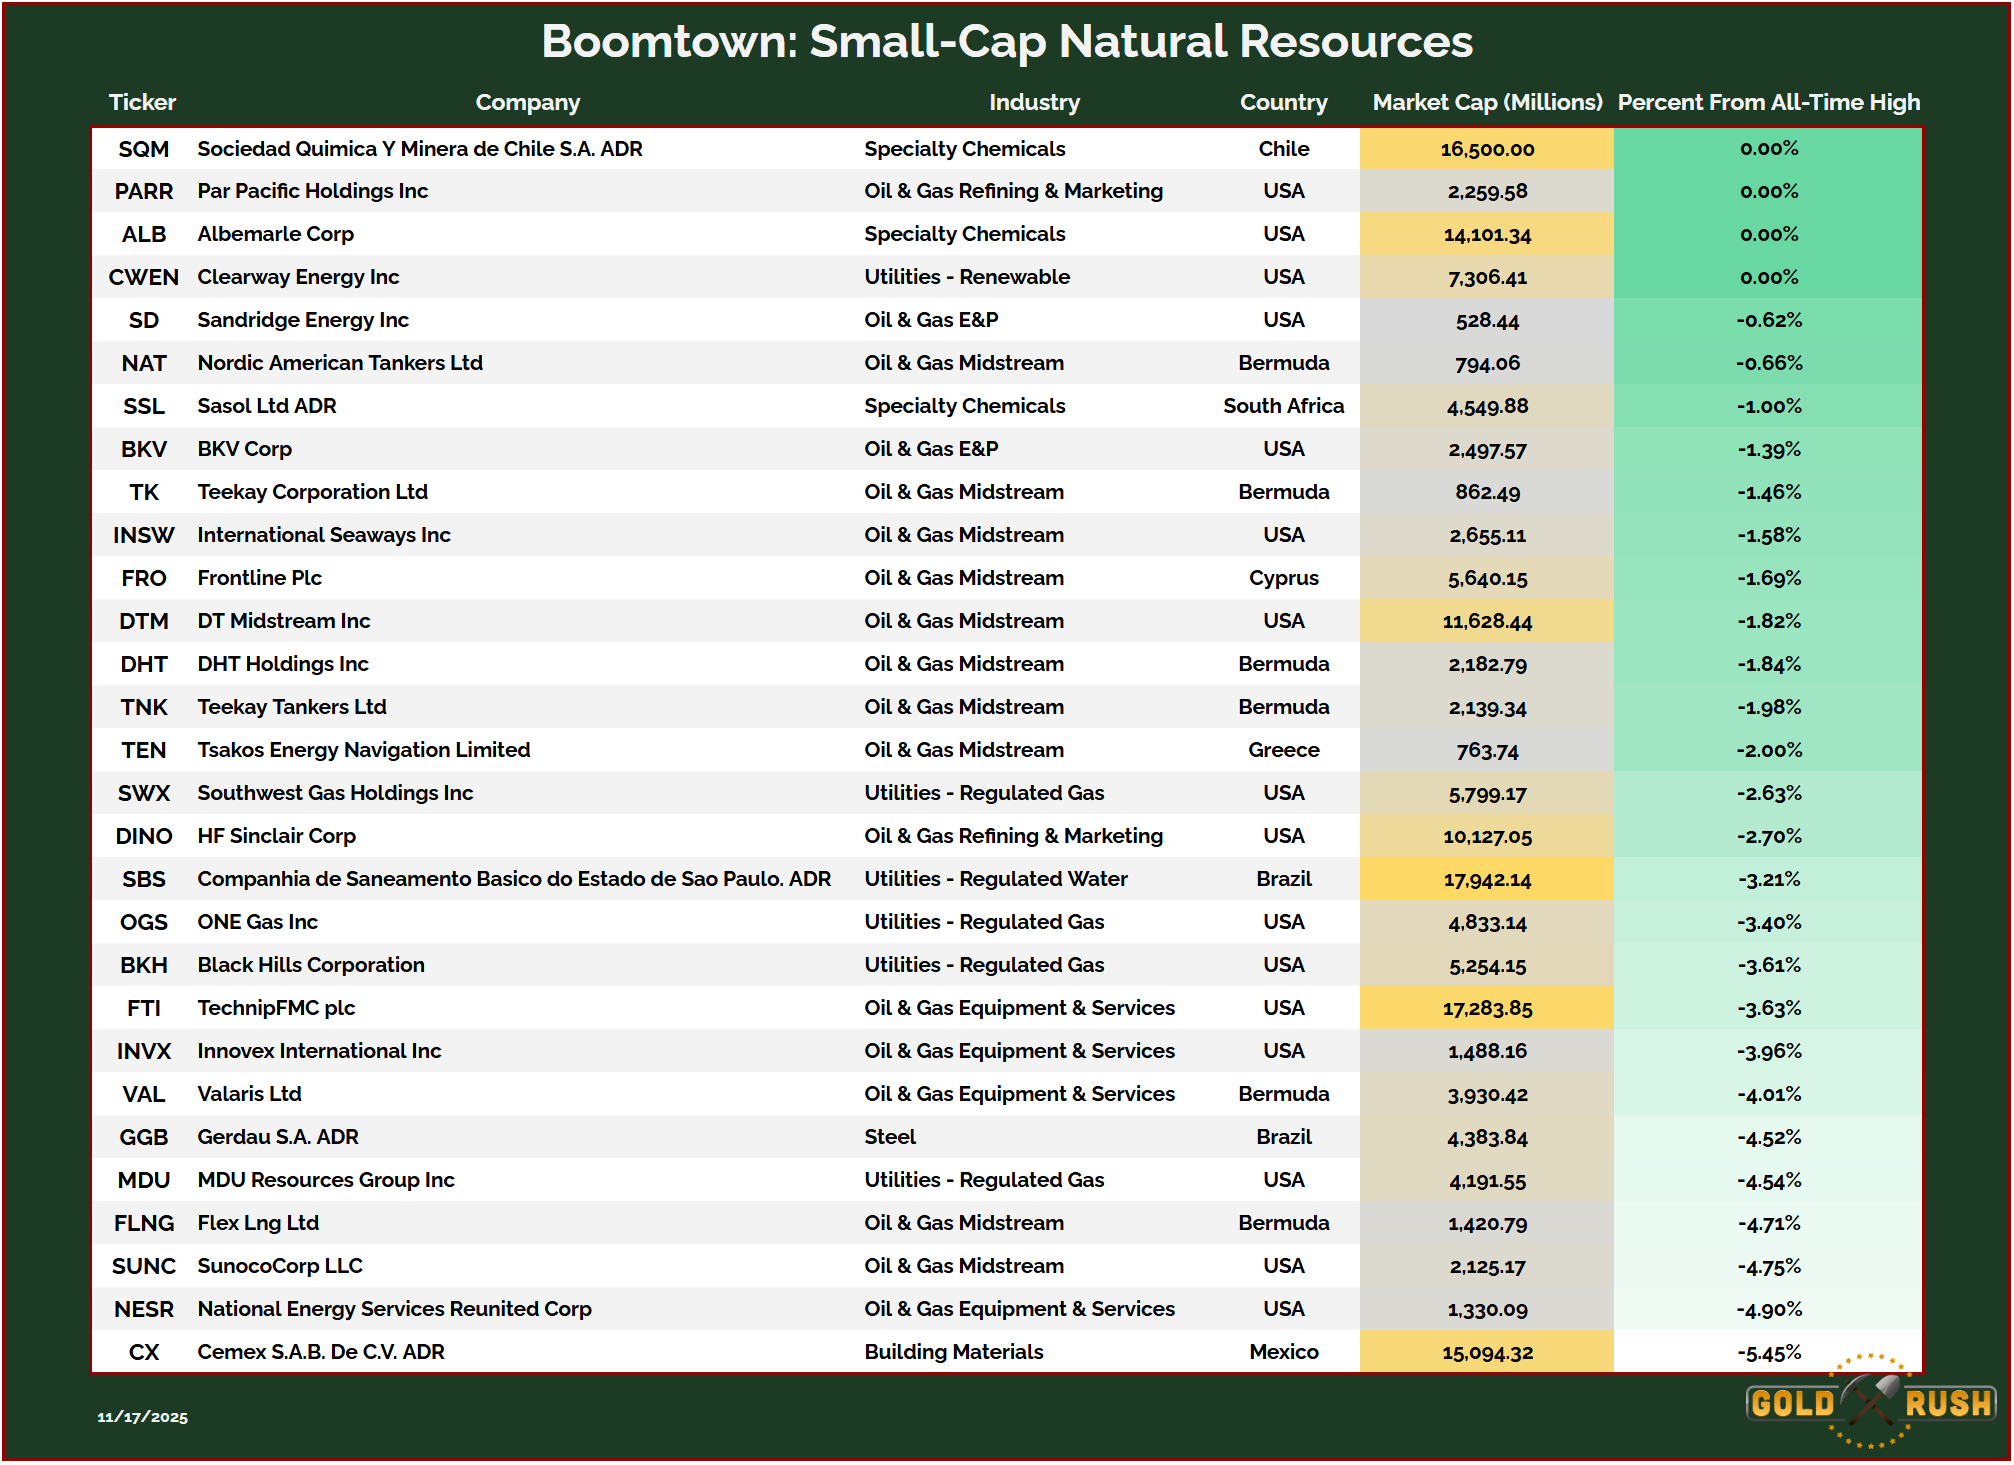Click the Ticker column header
Image resolution: width=2014 pixels, height=1465 pixels.
[x=142, y=102]
